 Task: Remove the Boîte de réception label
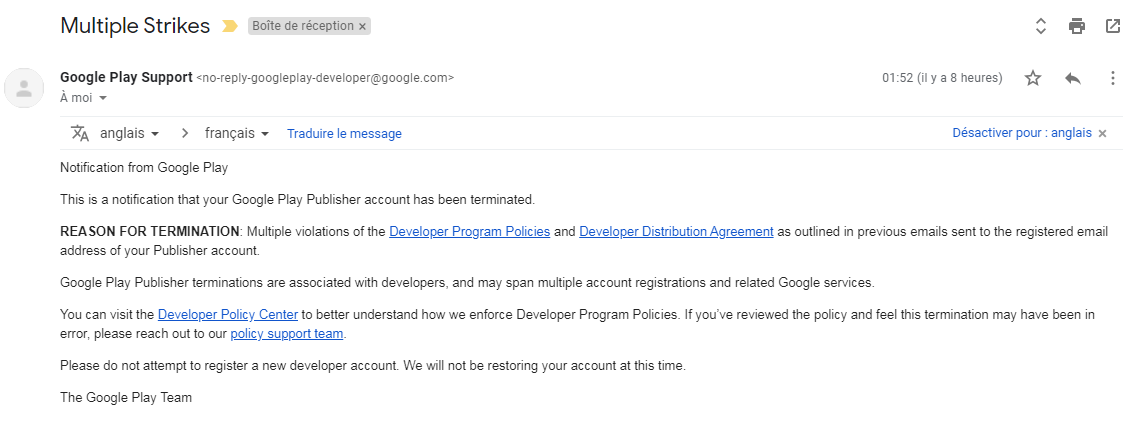pos(362,27)
